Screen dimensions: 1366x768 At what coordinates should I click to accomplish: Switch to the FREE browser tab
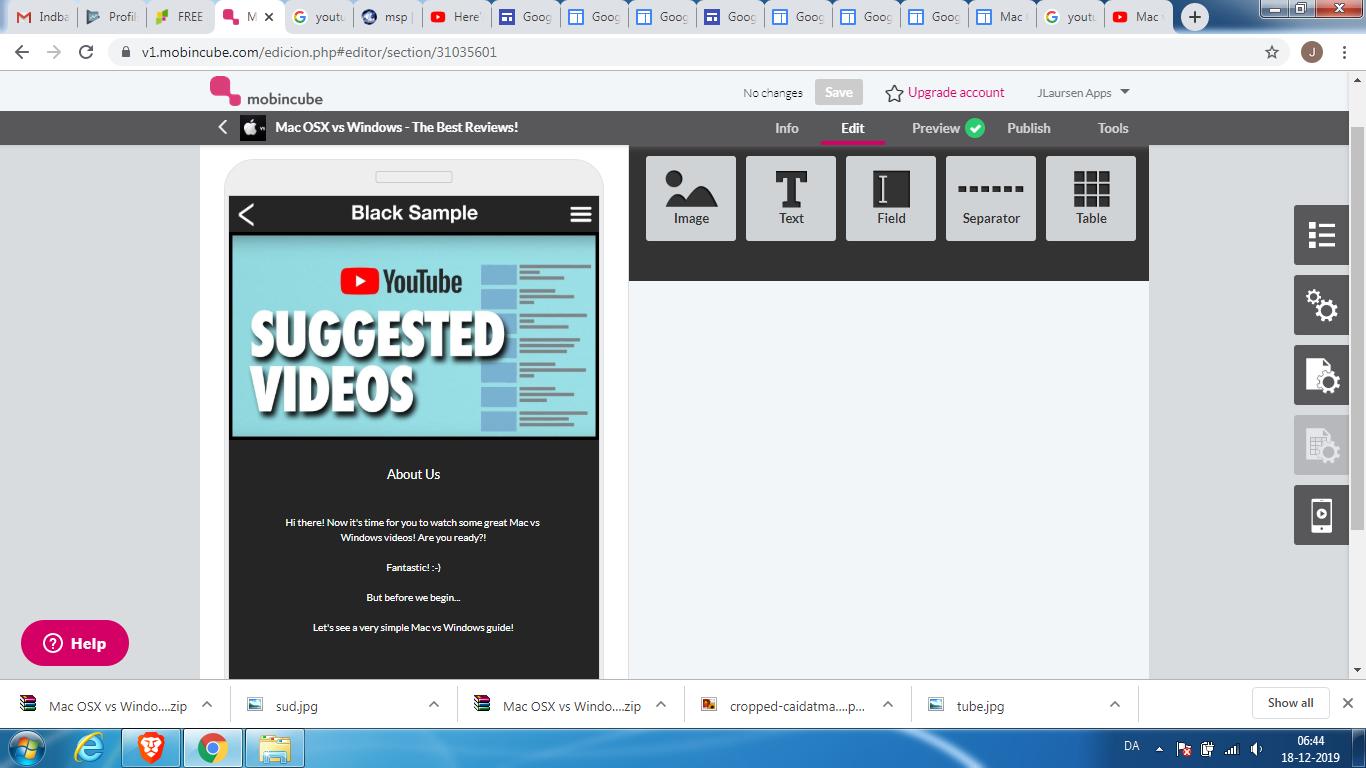pyautogui.click(x=180, y=17)
